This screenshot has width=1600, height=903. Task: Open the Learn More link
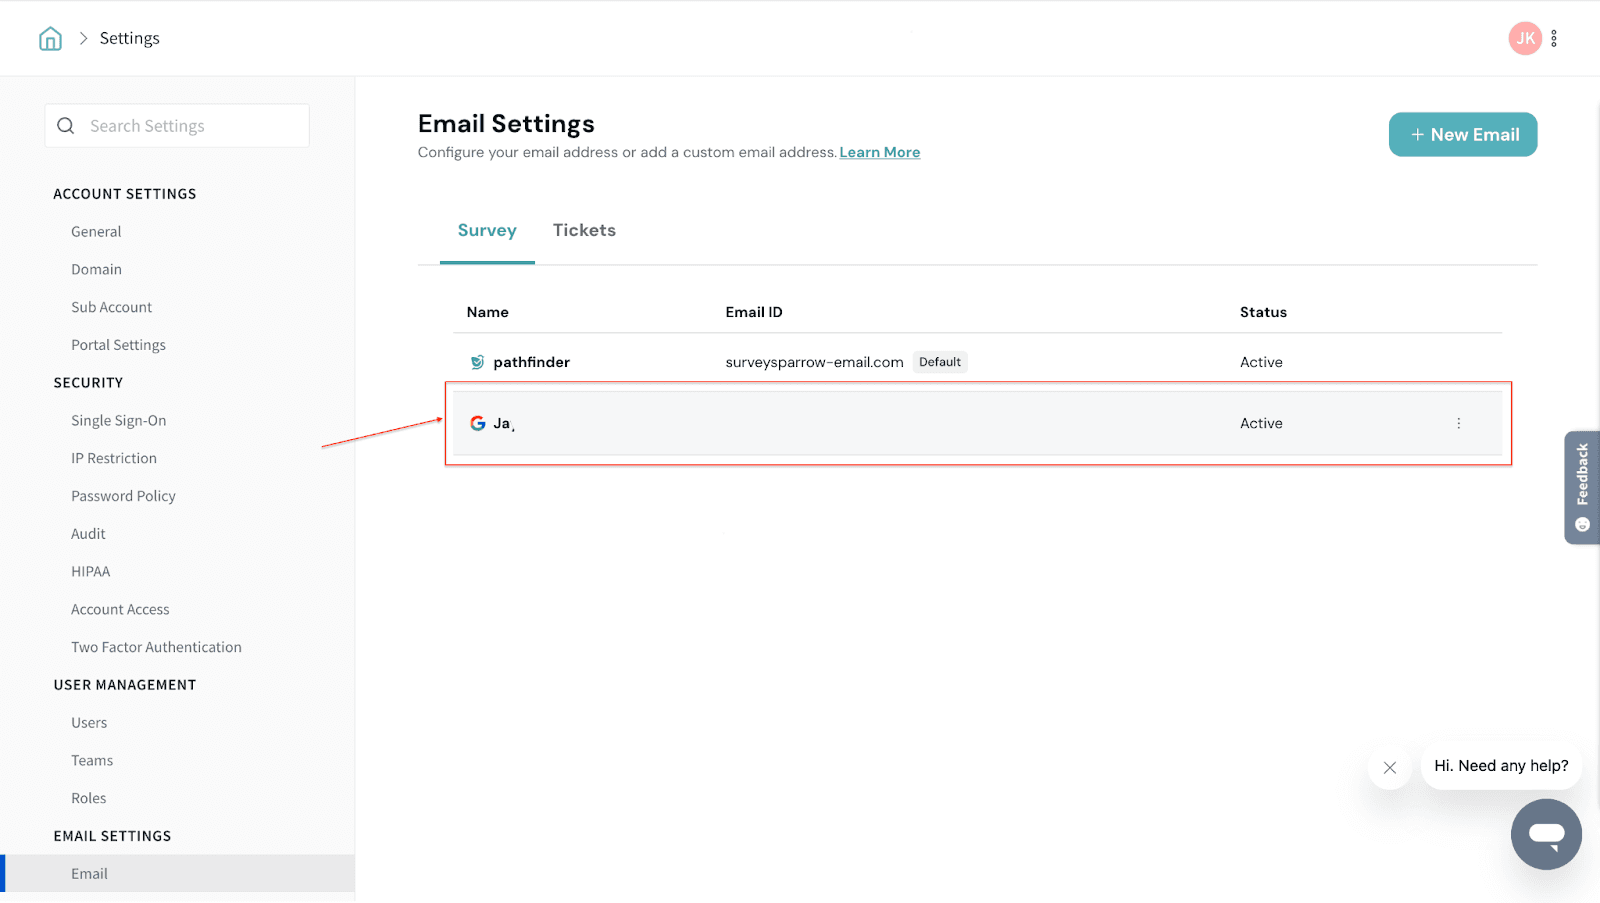[879, 153]
